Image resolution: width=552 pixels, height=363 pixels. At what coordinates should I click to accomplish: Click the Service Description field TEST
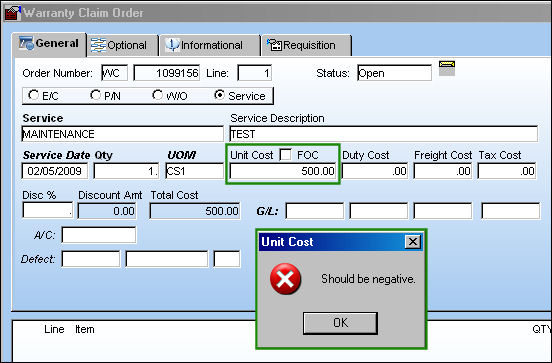tap(383, 134)
